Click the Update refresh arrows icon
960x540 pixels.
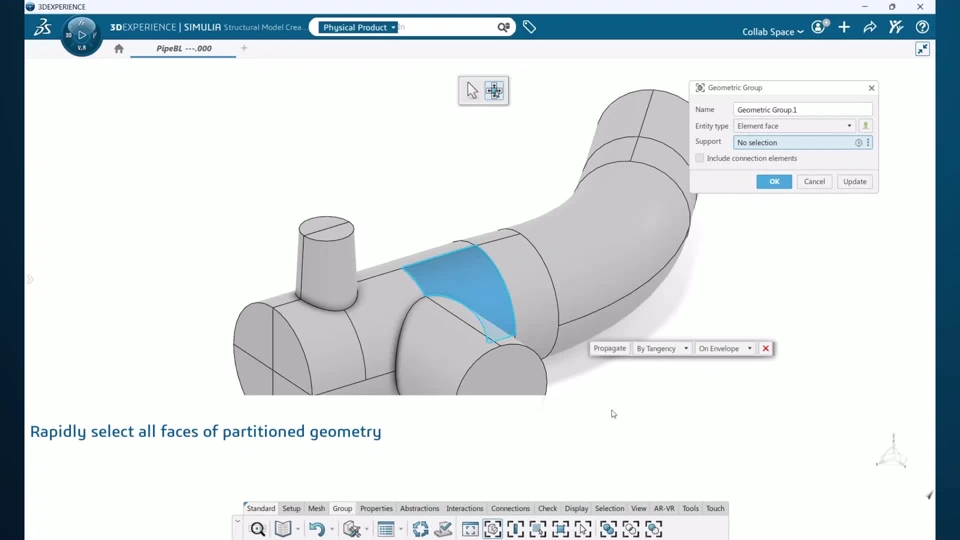tap(421, 528)
